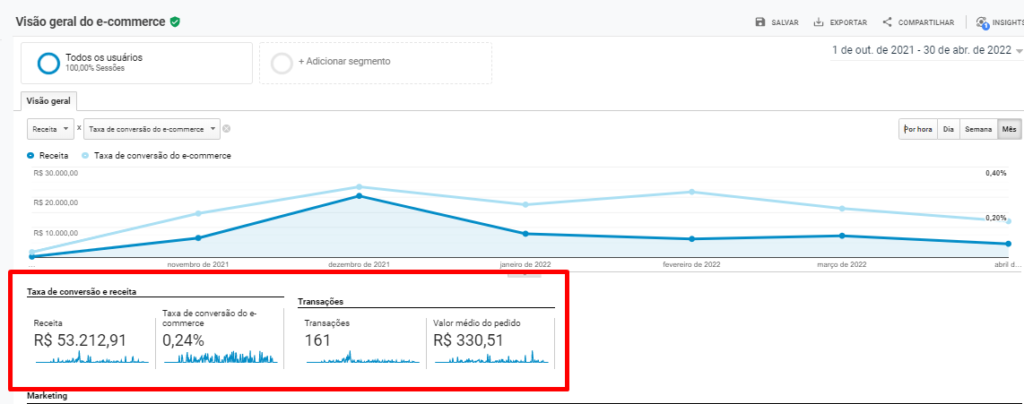This screenshot has height=404, width=1024.
Task: Open the Insights panel icon
Action: click(x=982, y=22)
